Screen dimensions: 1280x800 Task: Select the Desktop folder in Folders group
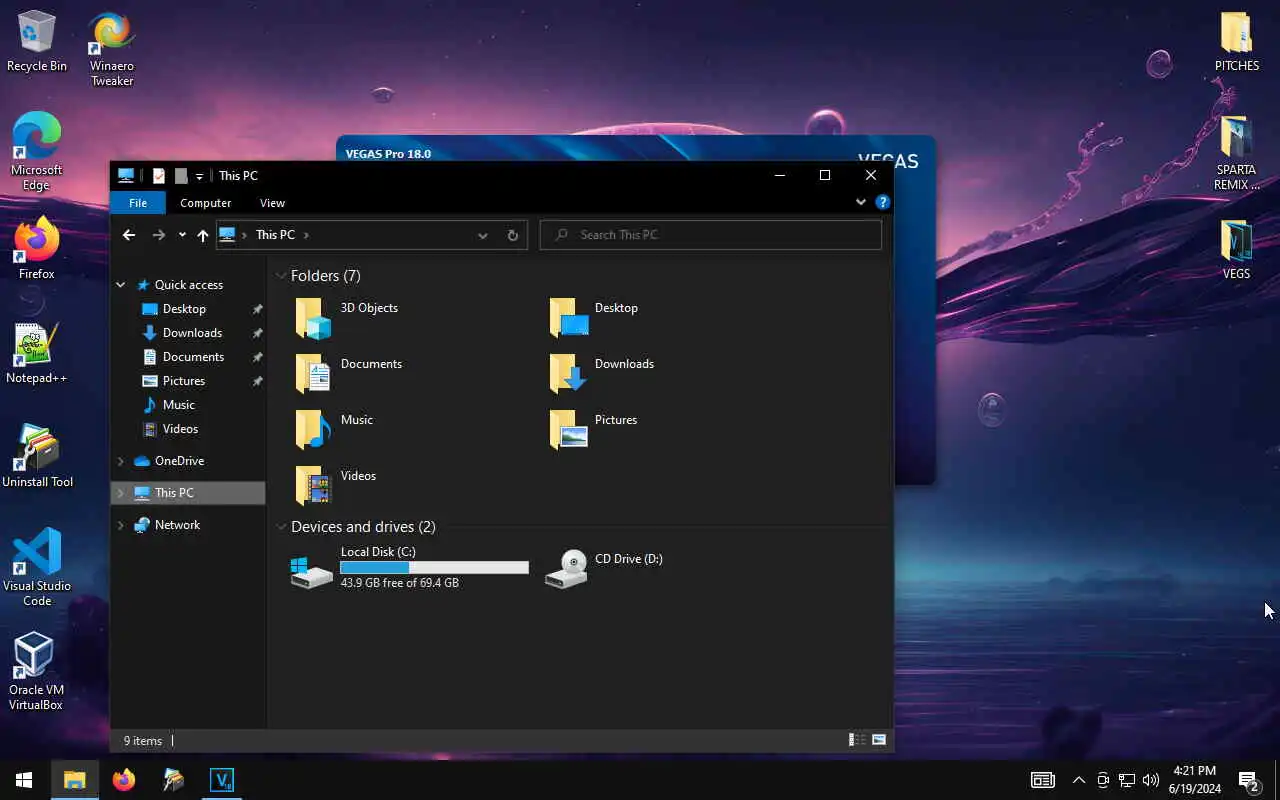point(594,318)
